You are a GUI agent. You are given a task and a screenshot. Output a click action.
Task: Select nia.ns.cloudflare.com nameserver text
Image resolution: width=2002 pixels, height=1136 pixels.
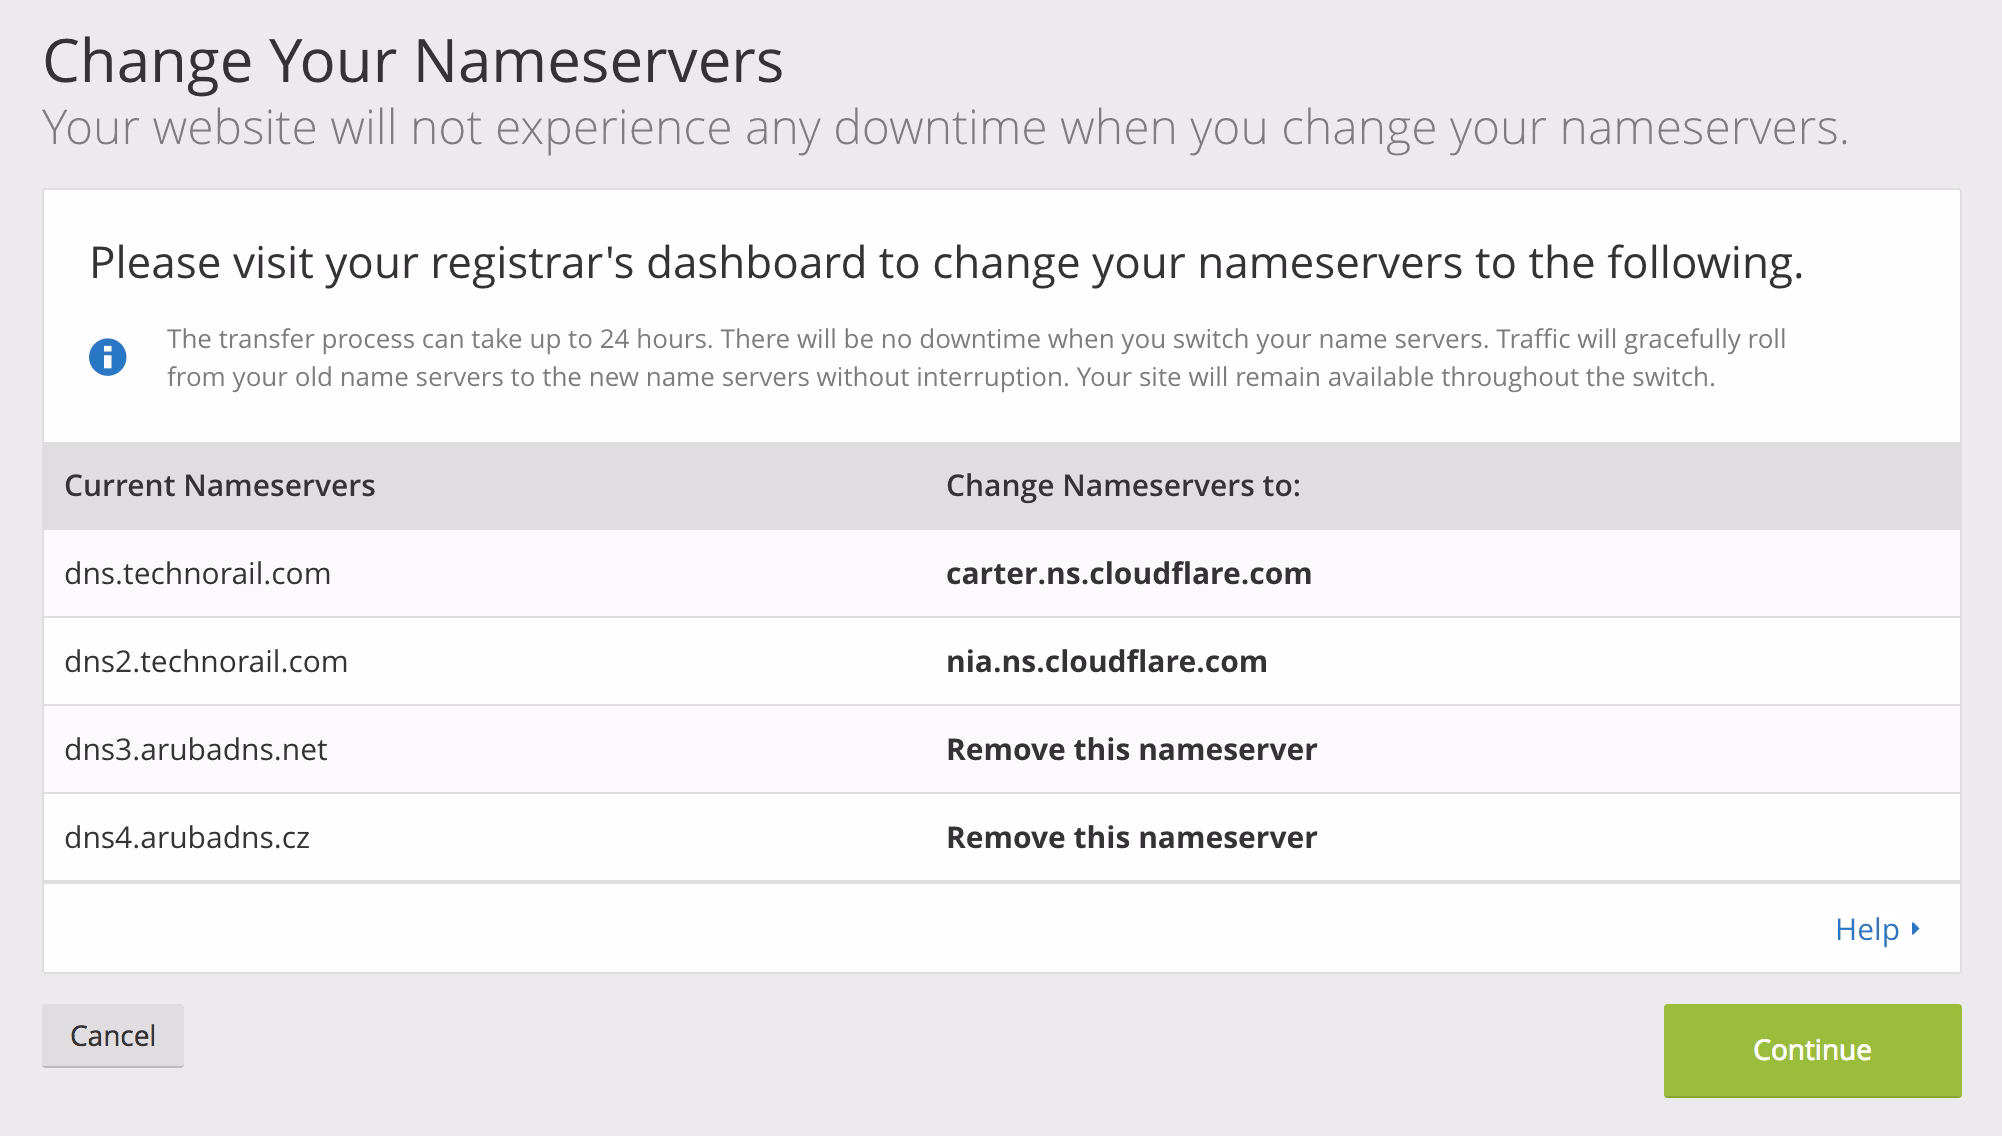point(1106,661)
